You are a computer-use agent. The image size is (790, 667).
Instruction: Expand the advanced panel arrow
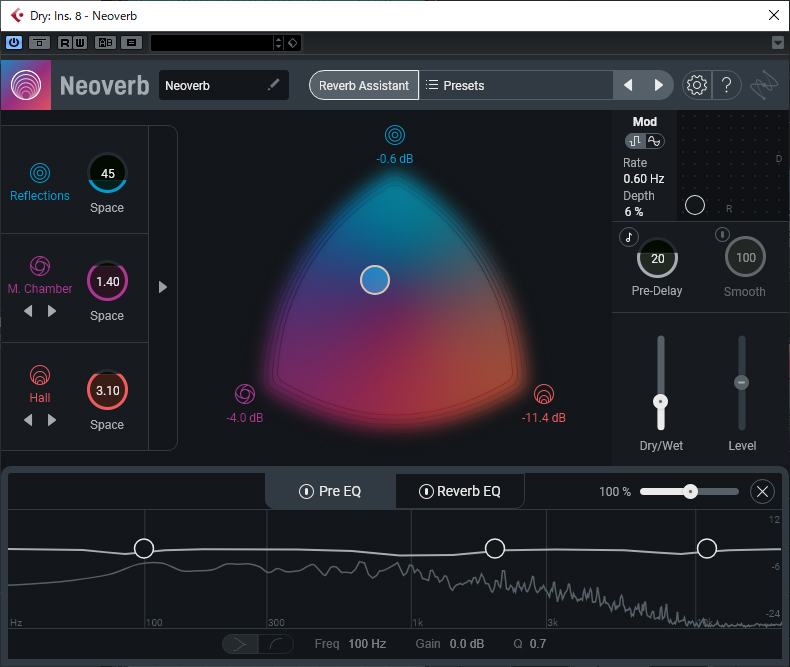(163, 287)
